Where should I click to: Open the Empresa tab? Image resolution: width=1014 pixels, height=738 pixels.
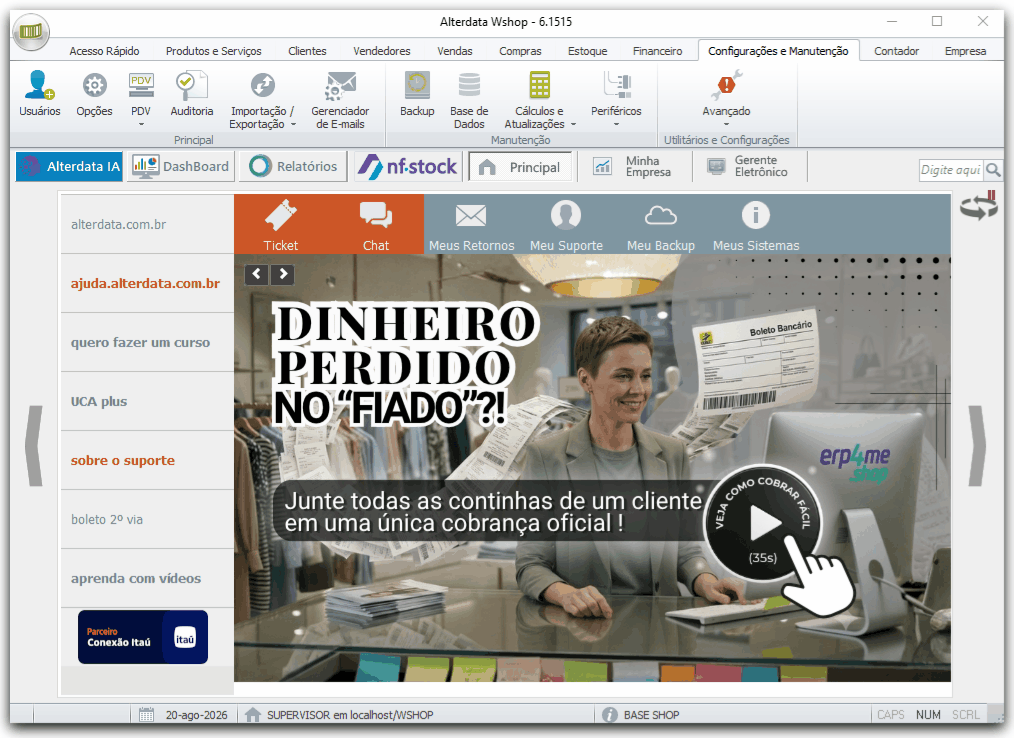(965, 51)
